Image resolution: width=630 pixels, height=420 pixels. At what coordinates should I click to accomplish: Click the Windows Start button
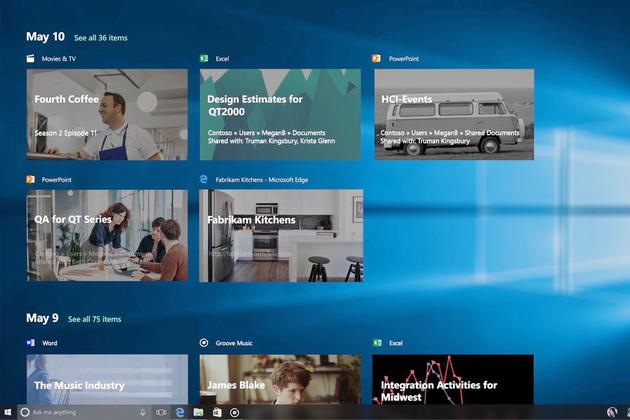[x=7, y=412]
